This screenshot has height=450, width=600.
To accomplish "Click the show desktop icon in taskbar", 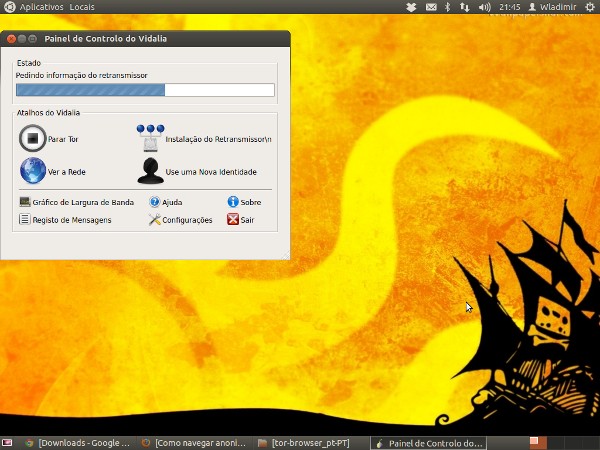I will 7,443.
